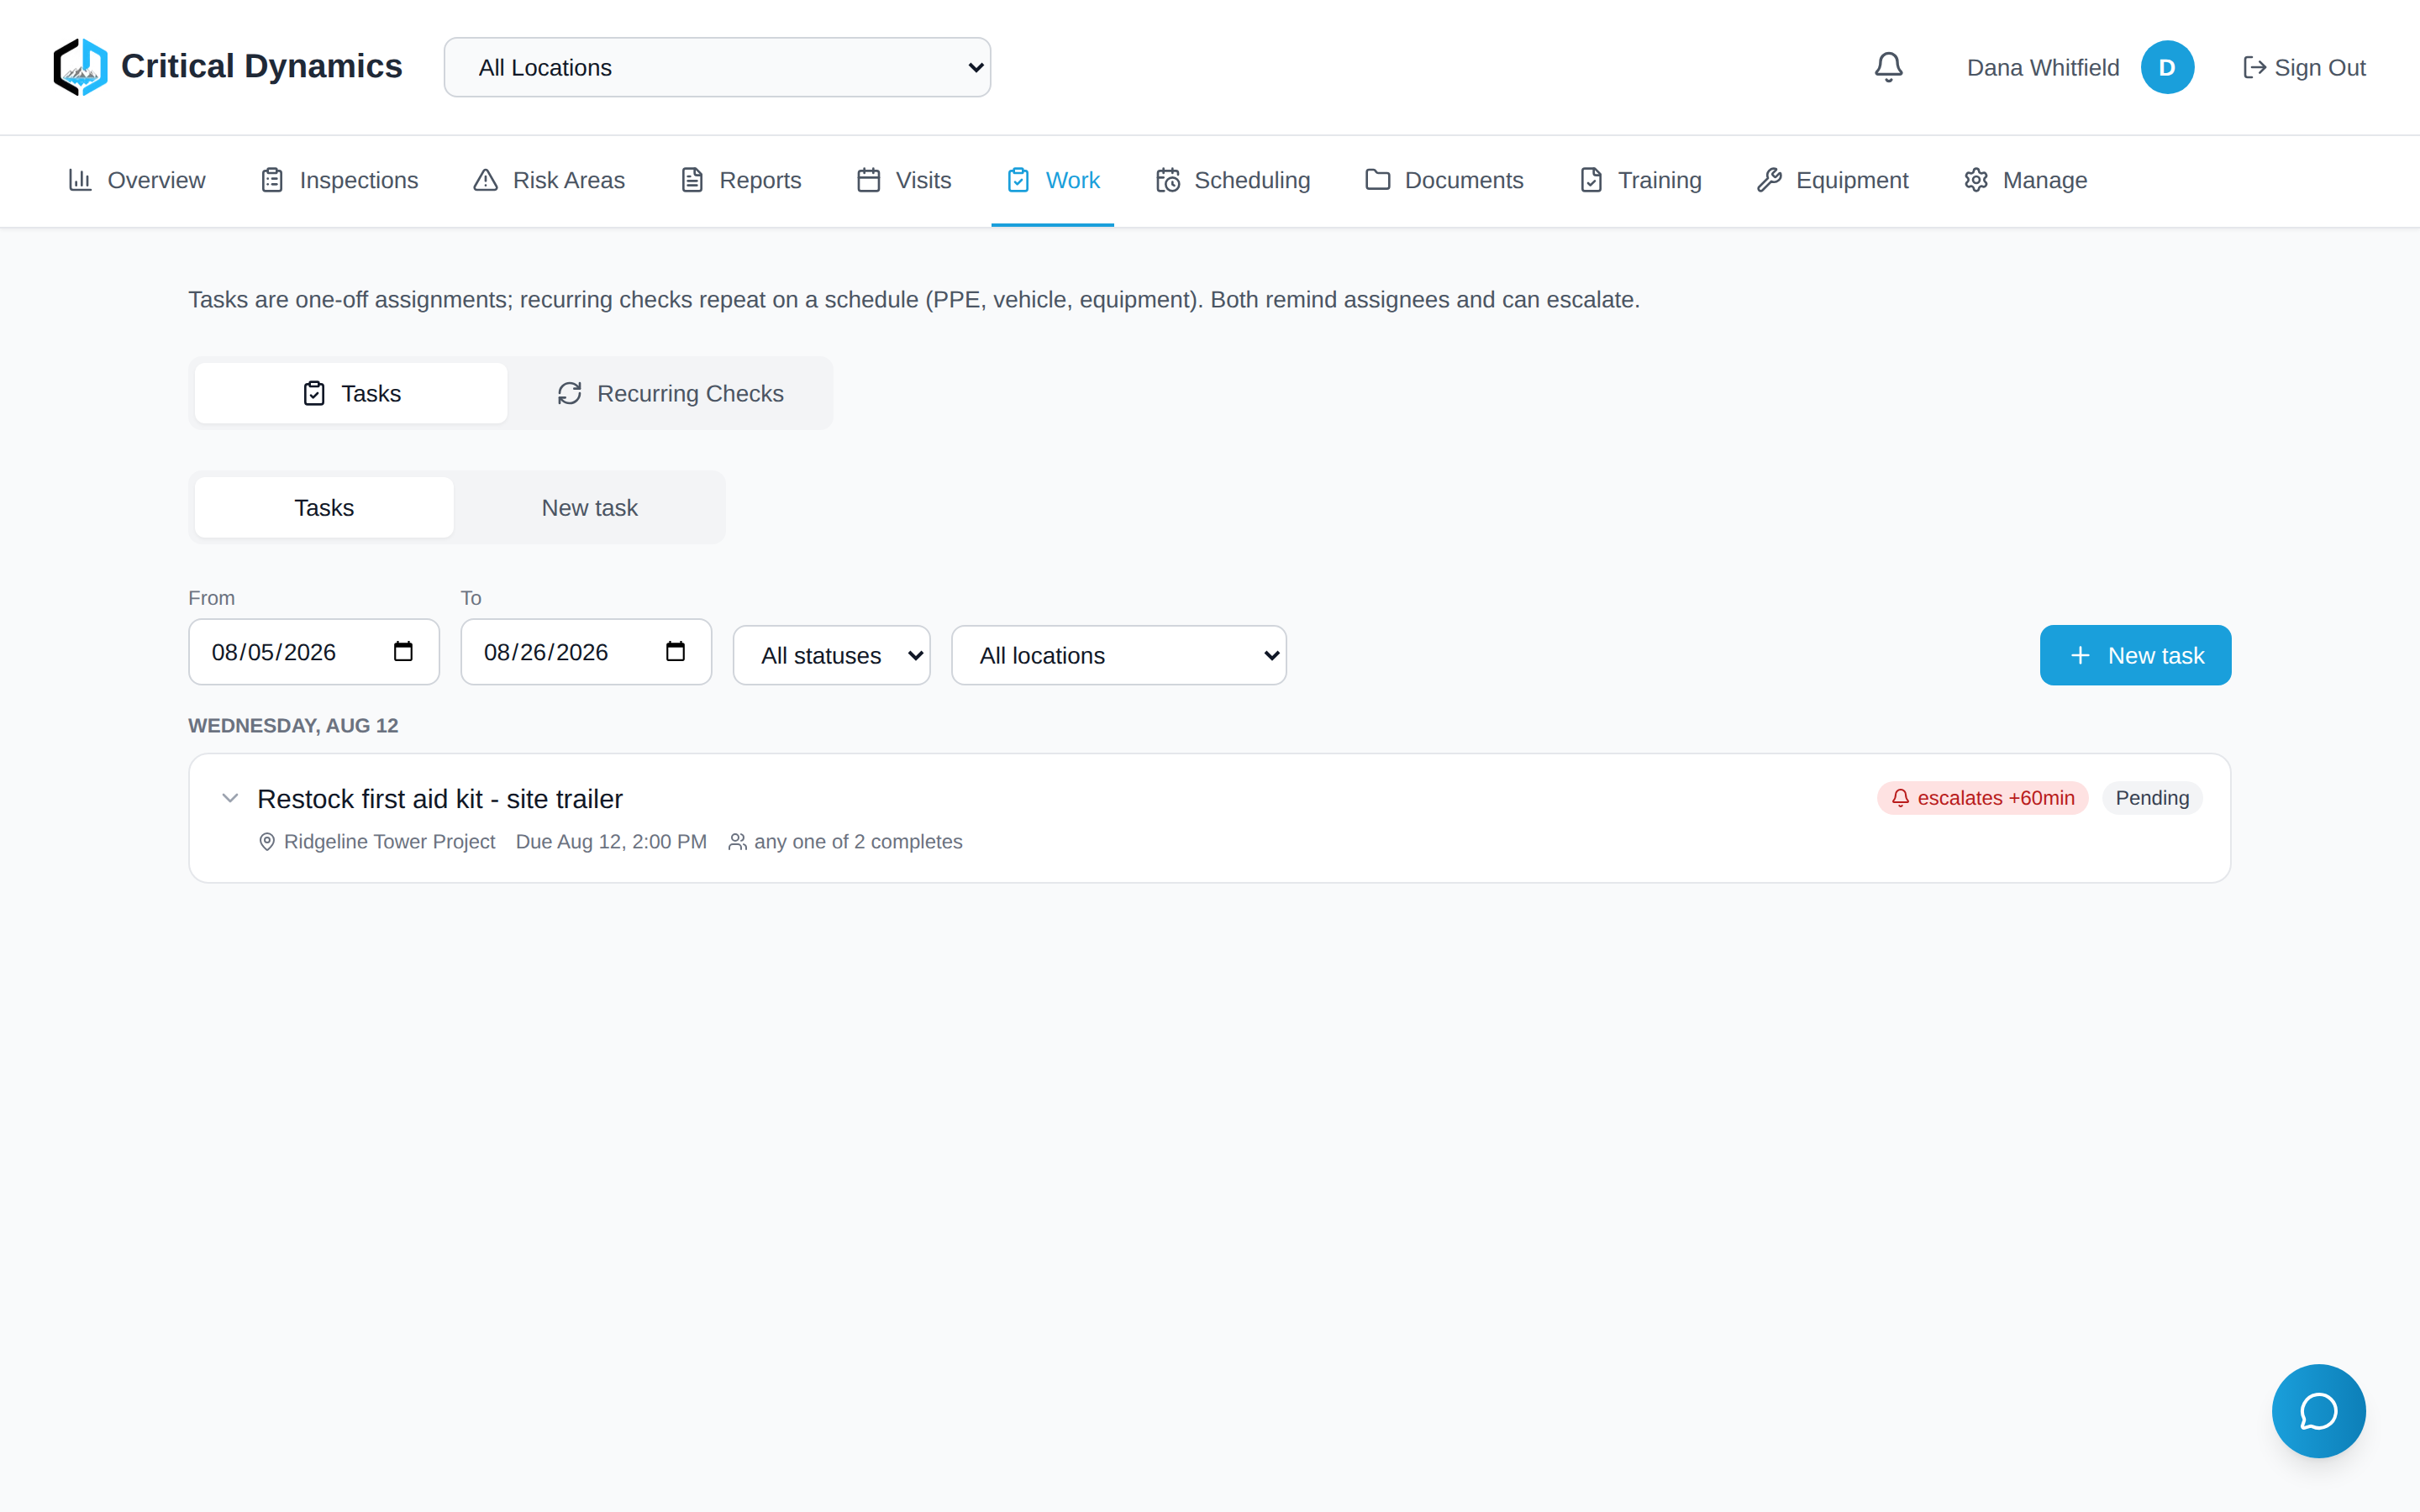The height and width of the screenshot is (1512, 2420).
Task: Click the Dana Whitfield avatar circle
Action: (x=2167, y=67)
